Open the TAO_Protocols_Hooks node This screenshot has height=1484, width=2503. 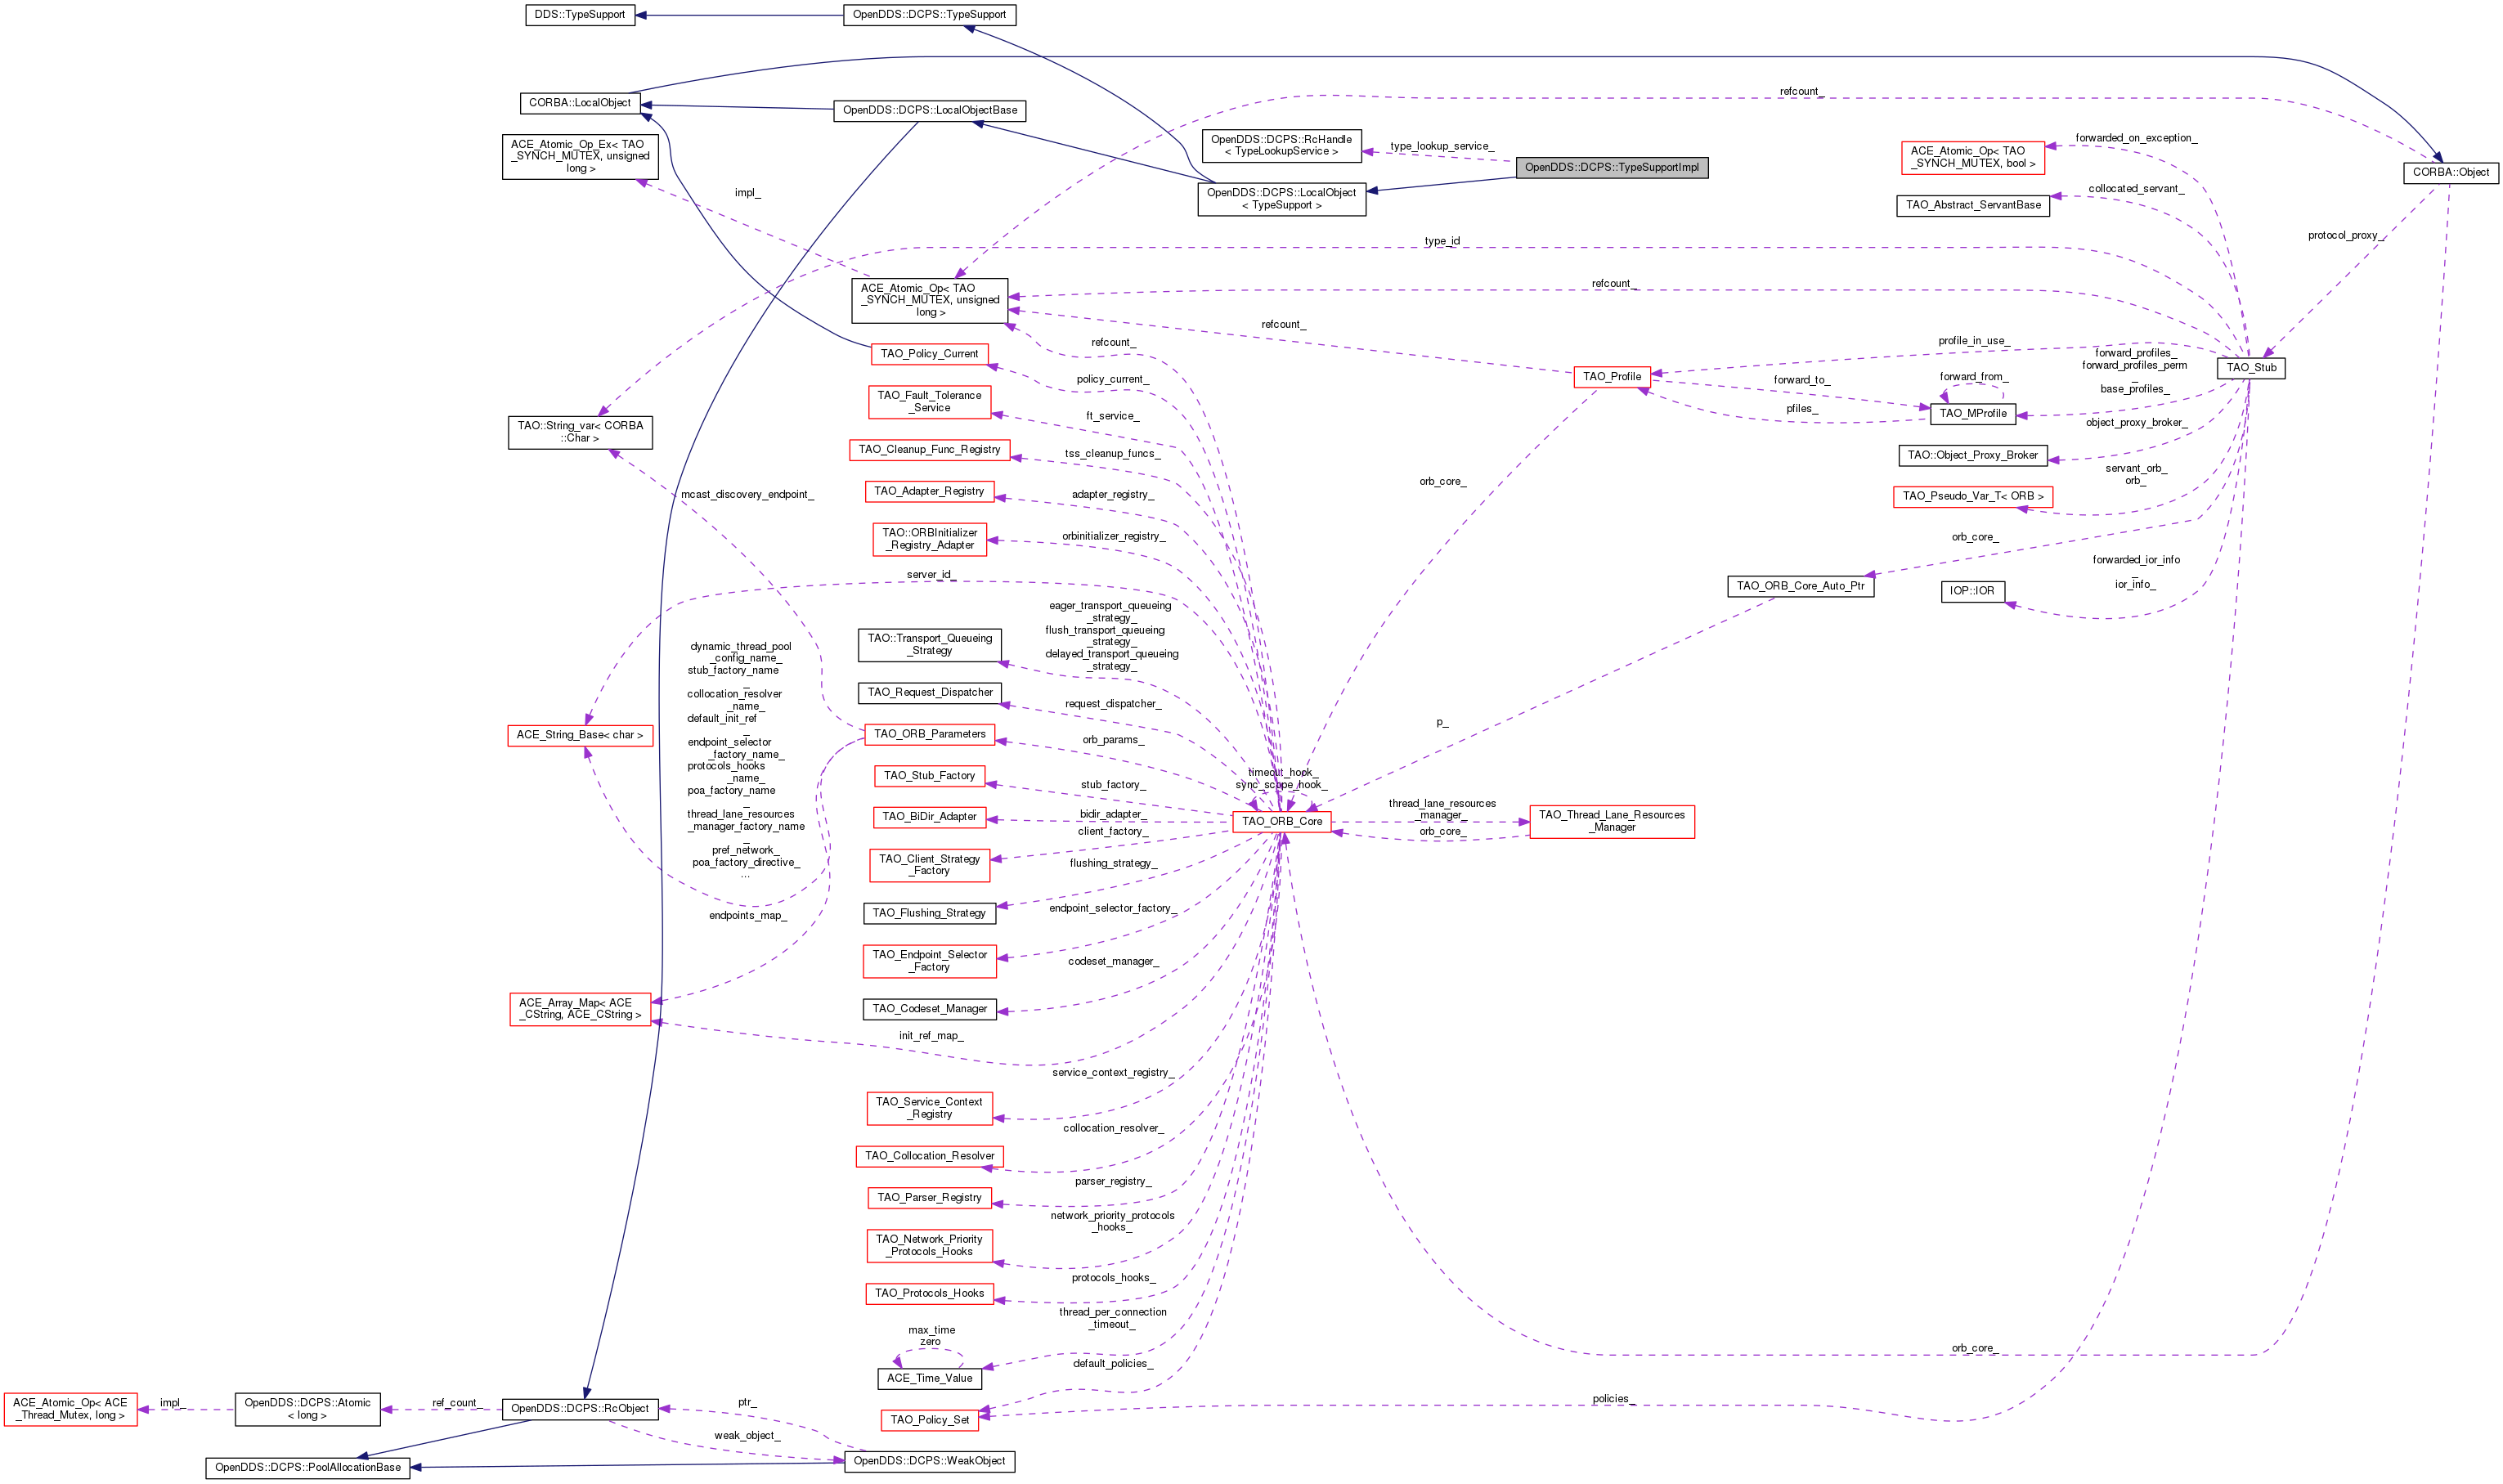coord(929,1294)
